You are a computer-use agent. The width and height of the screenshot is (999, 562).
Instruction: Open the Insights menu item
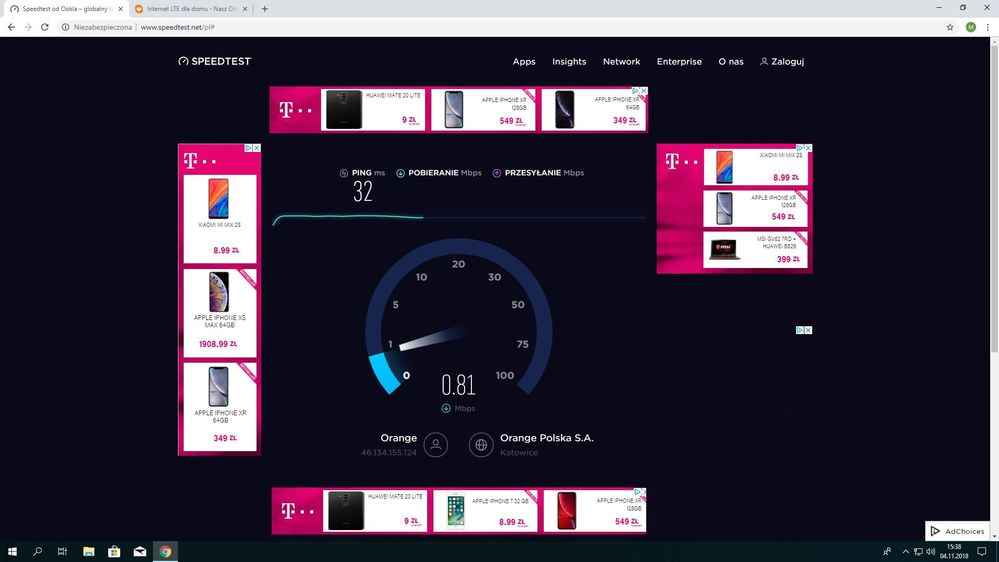(x=569, y=62)
